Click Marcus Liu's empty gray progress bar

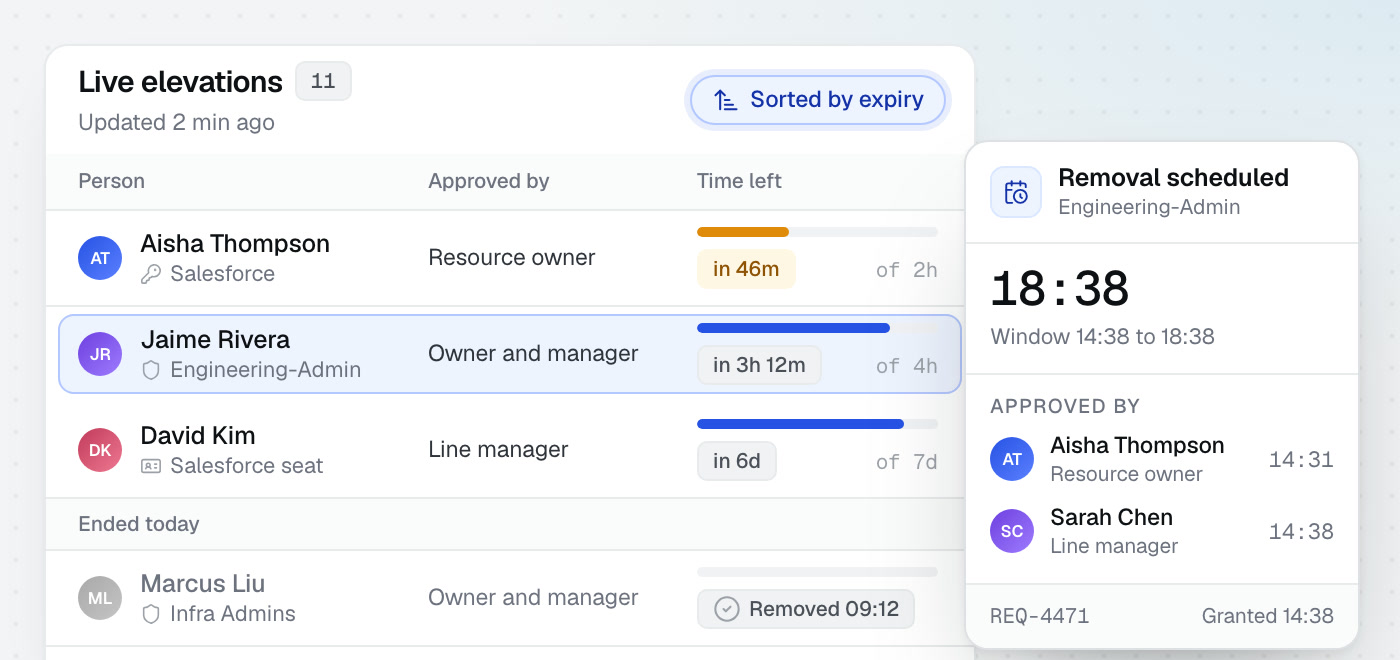817,572
